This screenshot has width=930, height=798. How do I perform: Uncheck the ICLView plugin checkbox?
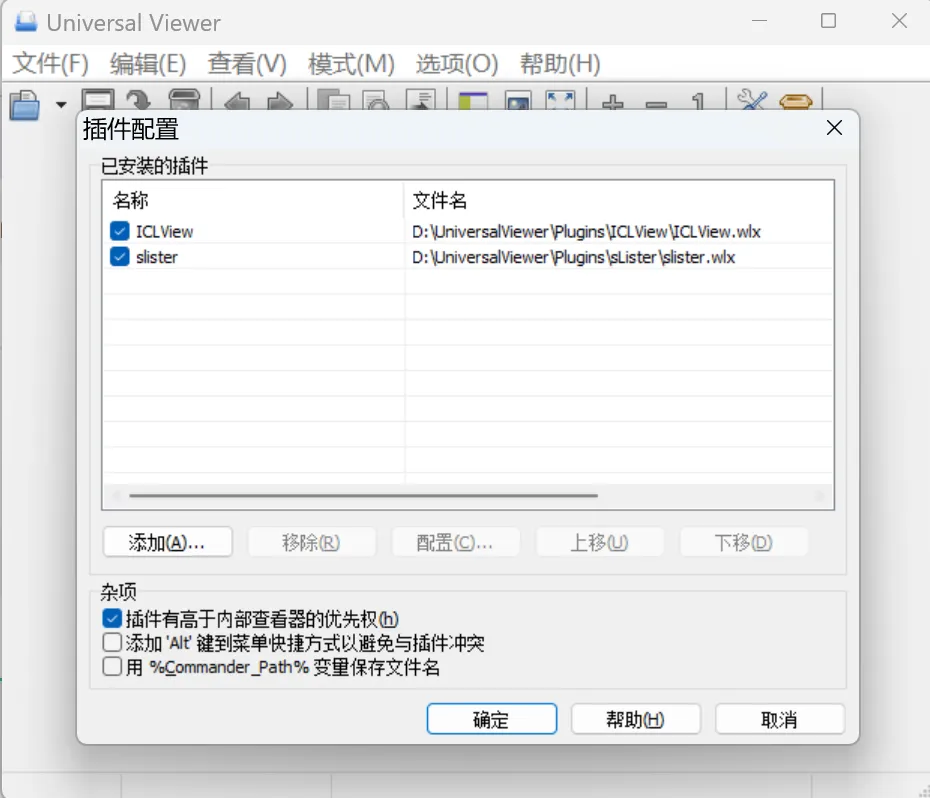point(120,231)
